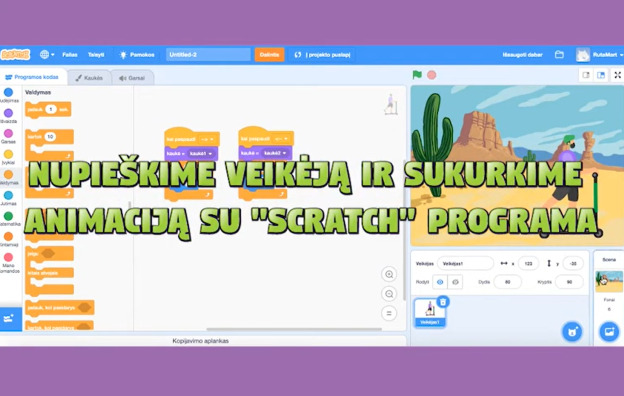
Task: Switch to the Kaukės tab
Action: click(89, 78)
